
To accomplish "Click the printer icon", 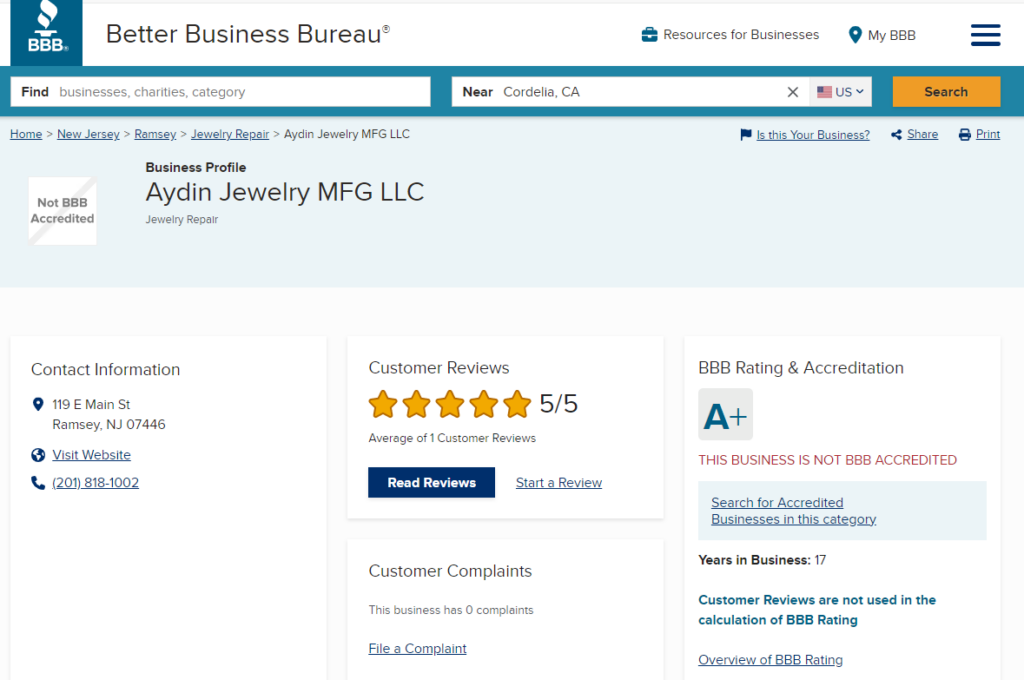I will 965,135.
